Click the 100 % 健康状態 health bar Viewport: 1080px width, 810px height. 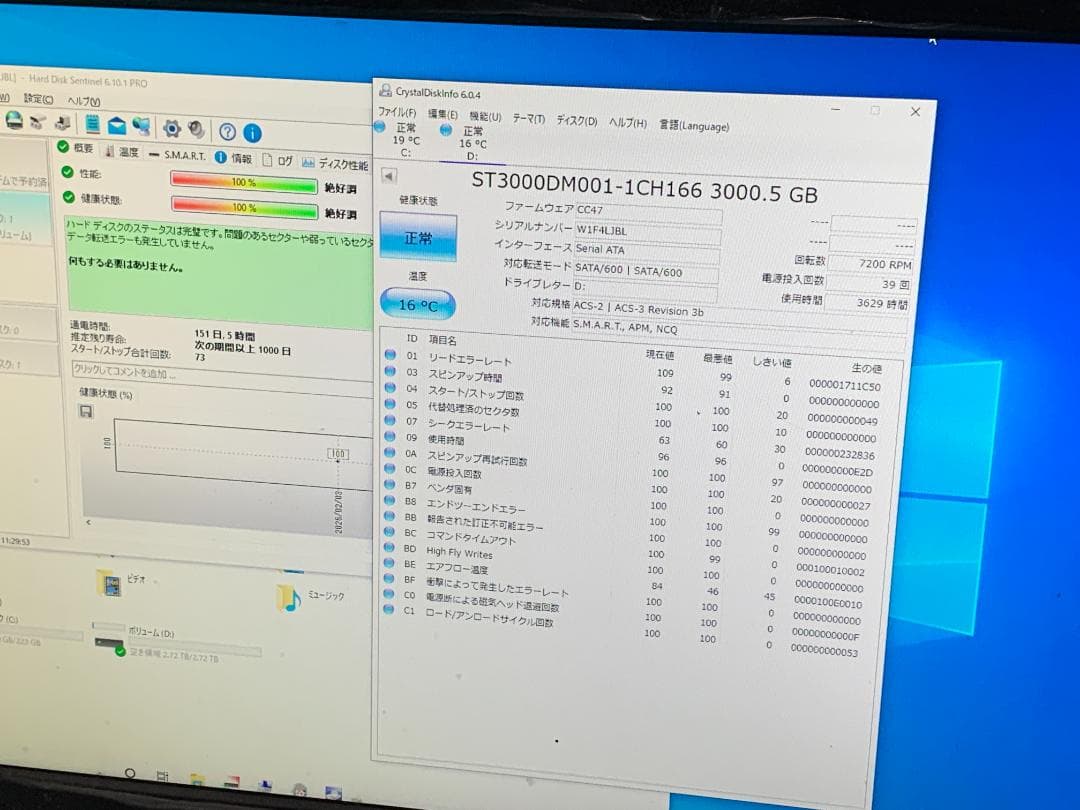(244, 207)
